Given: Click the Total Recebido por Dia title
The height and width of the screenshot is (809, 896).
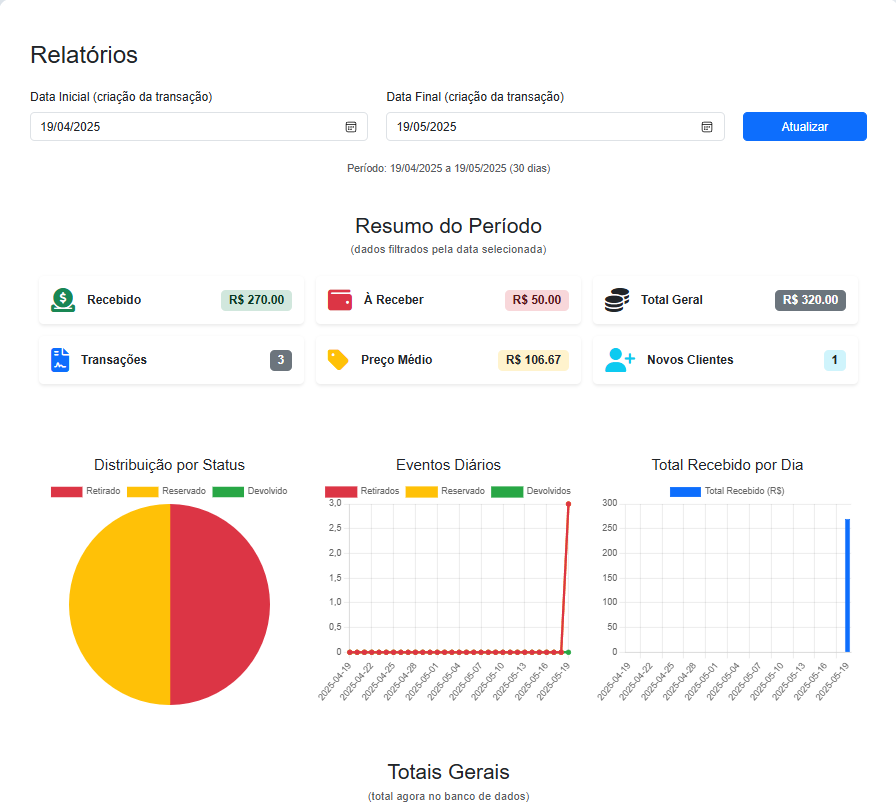Looking at the screenshot, I should pos(727,465).
